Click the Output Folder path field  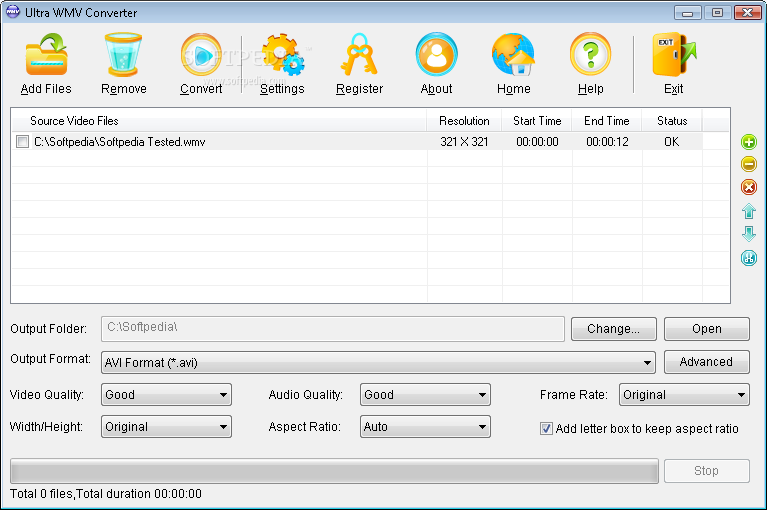point(333,329)
